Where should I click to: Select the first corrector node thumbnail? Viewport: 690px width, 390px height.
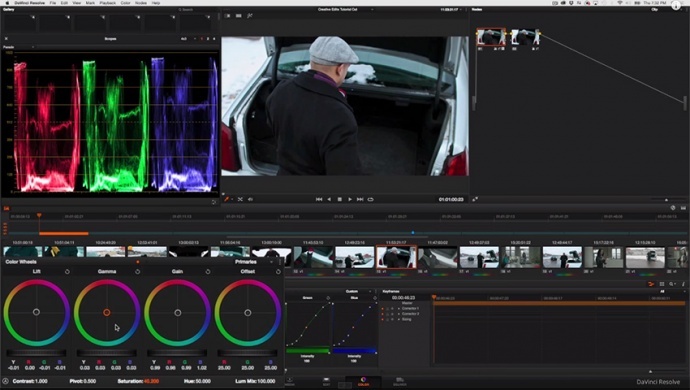(x=491, y=37)
